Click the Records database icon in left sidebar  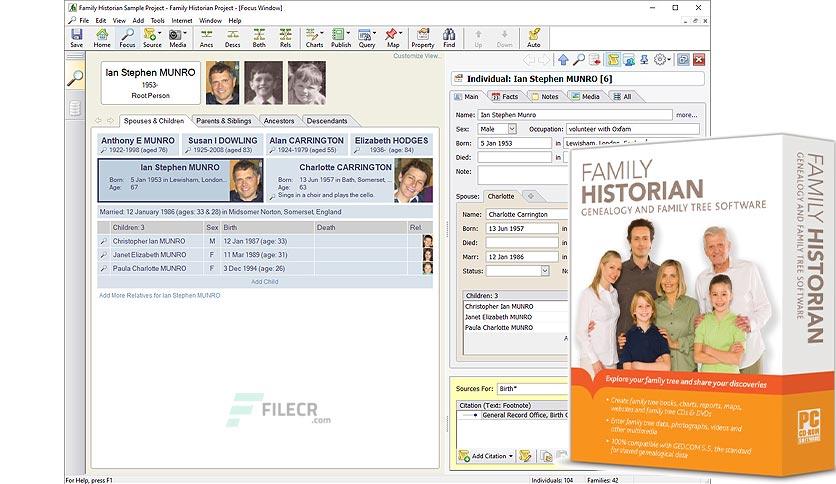(x=75, y=108)
